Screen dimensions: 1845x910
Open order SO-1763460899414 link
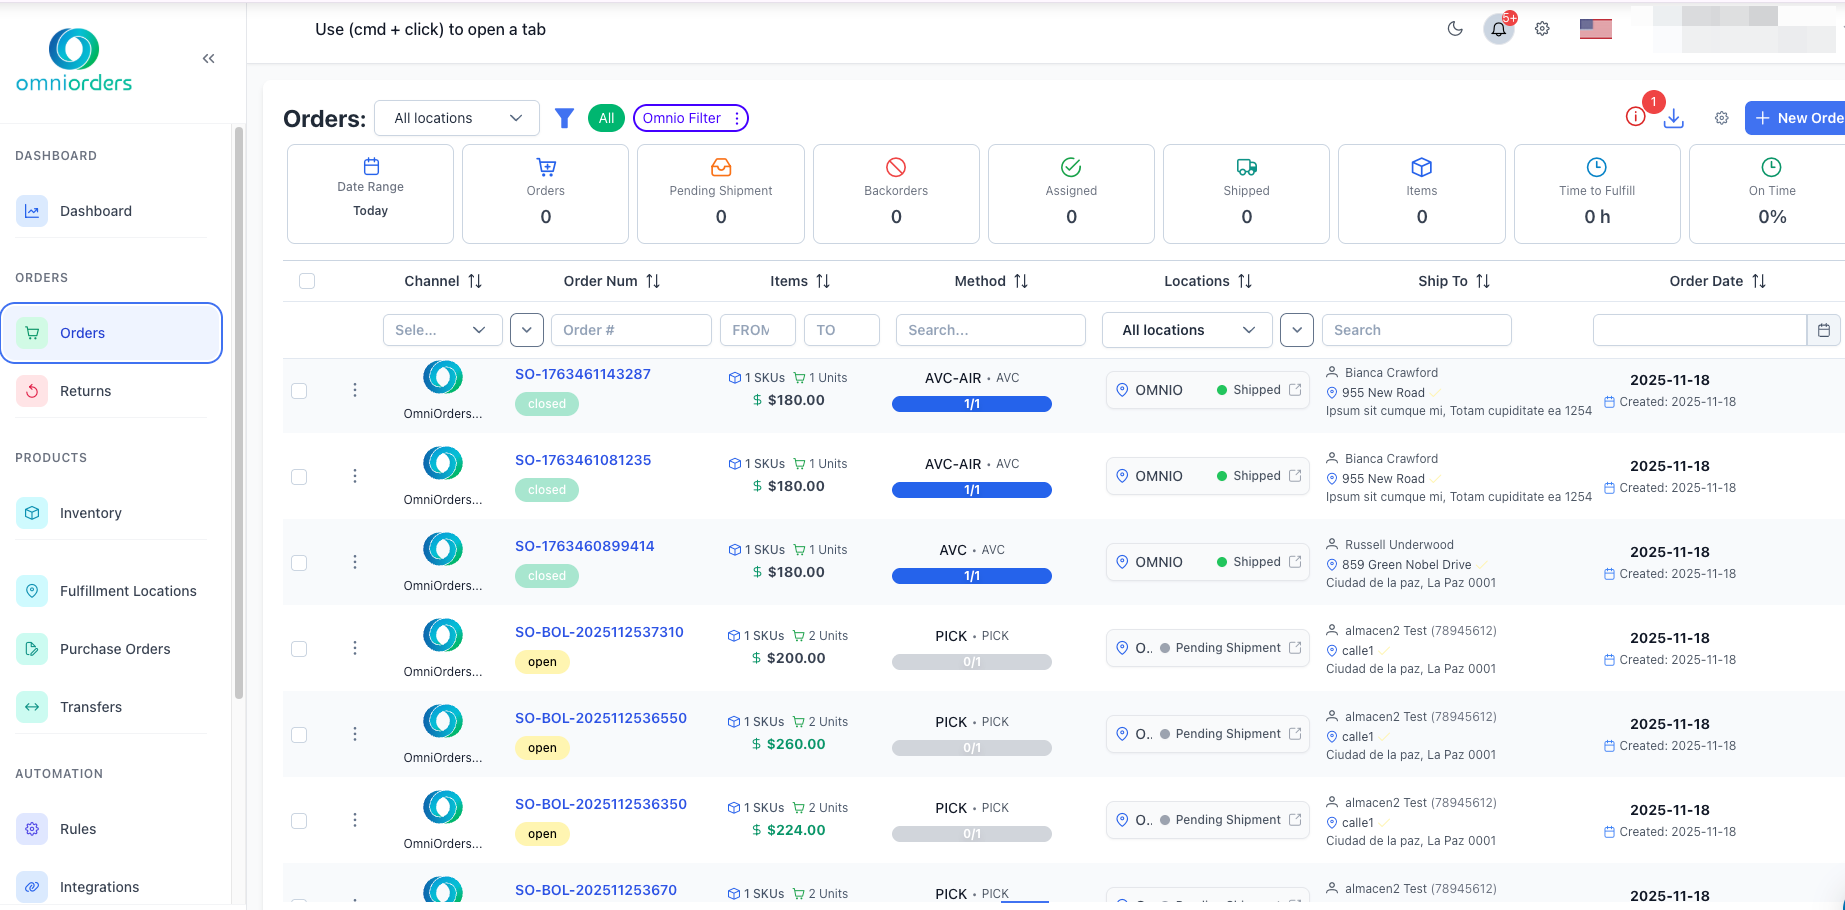click(x=584, y=546)
